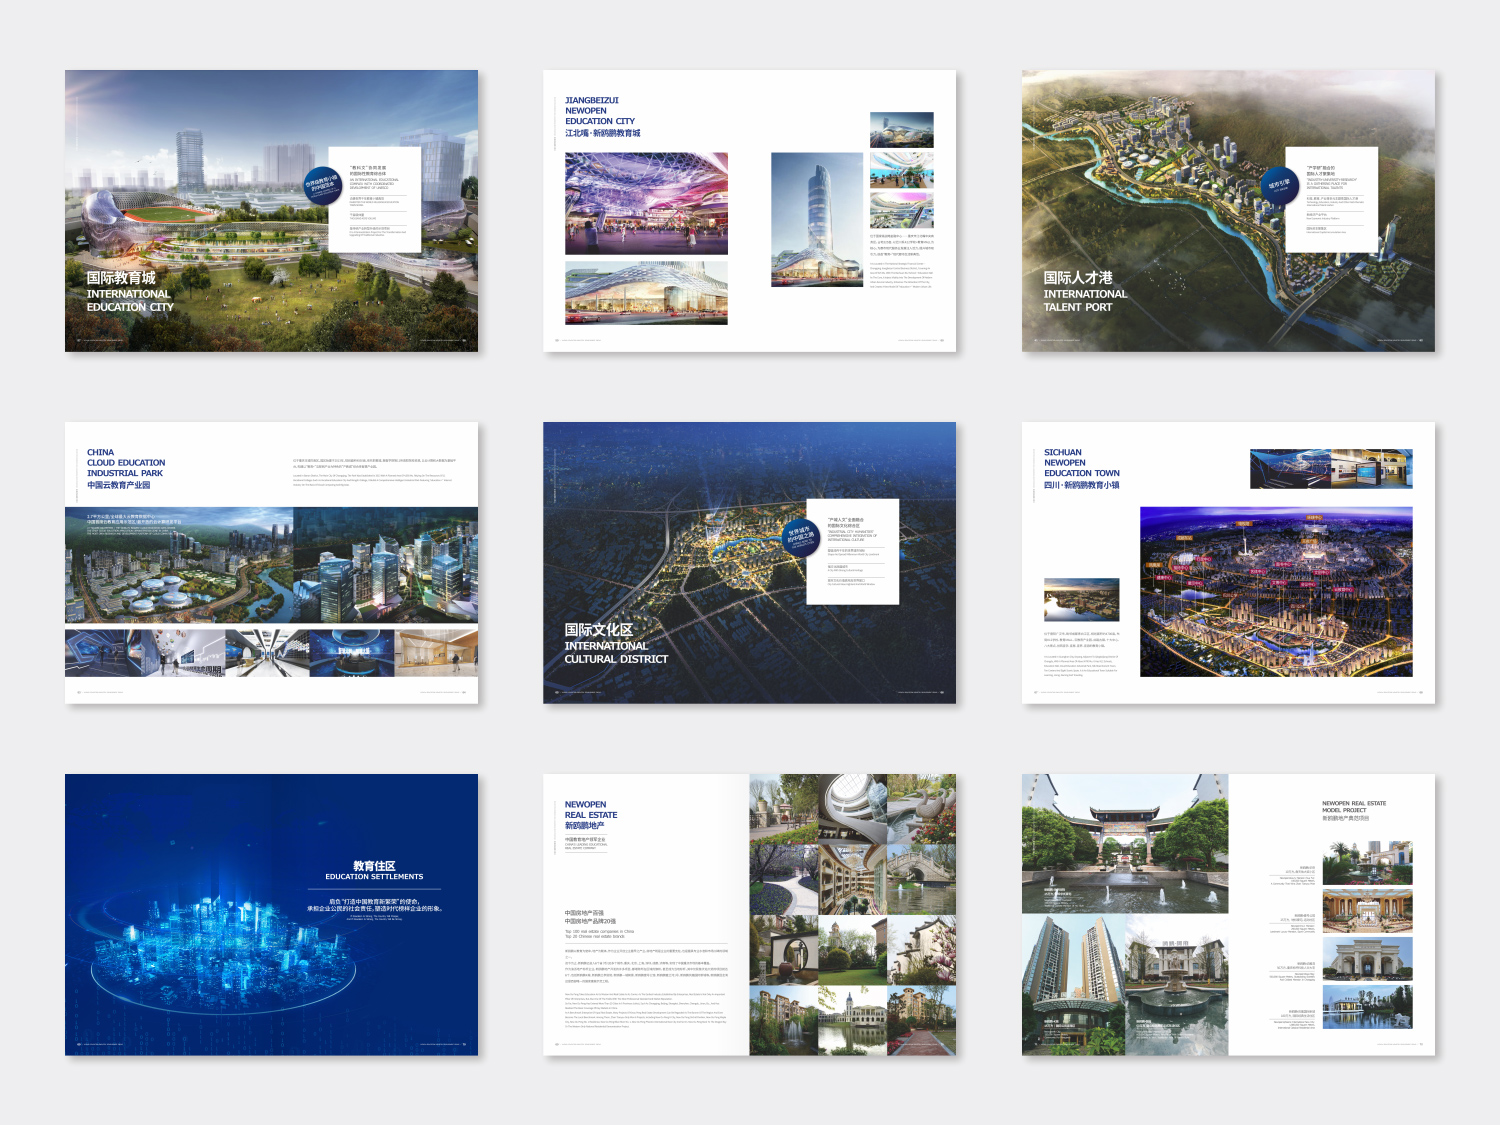
Task: Select 'INTERNATIONAL CULTURAL DISTRICT' caption text
Action: click(616, 652)
